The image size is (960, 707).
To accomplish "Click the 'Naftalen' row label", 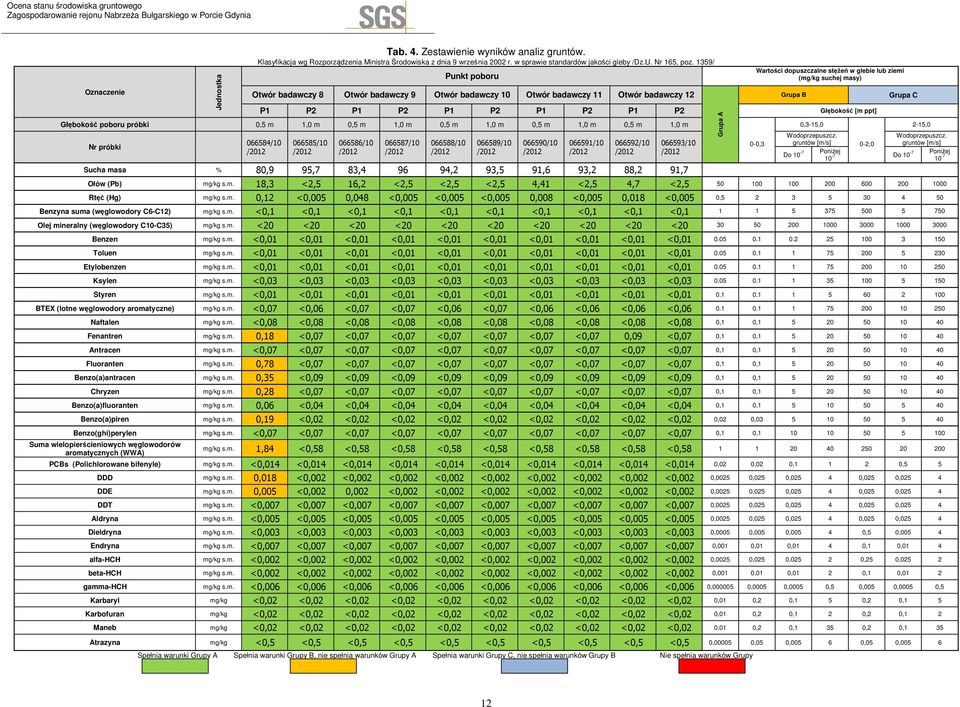I will pos(105,322).
